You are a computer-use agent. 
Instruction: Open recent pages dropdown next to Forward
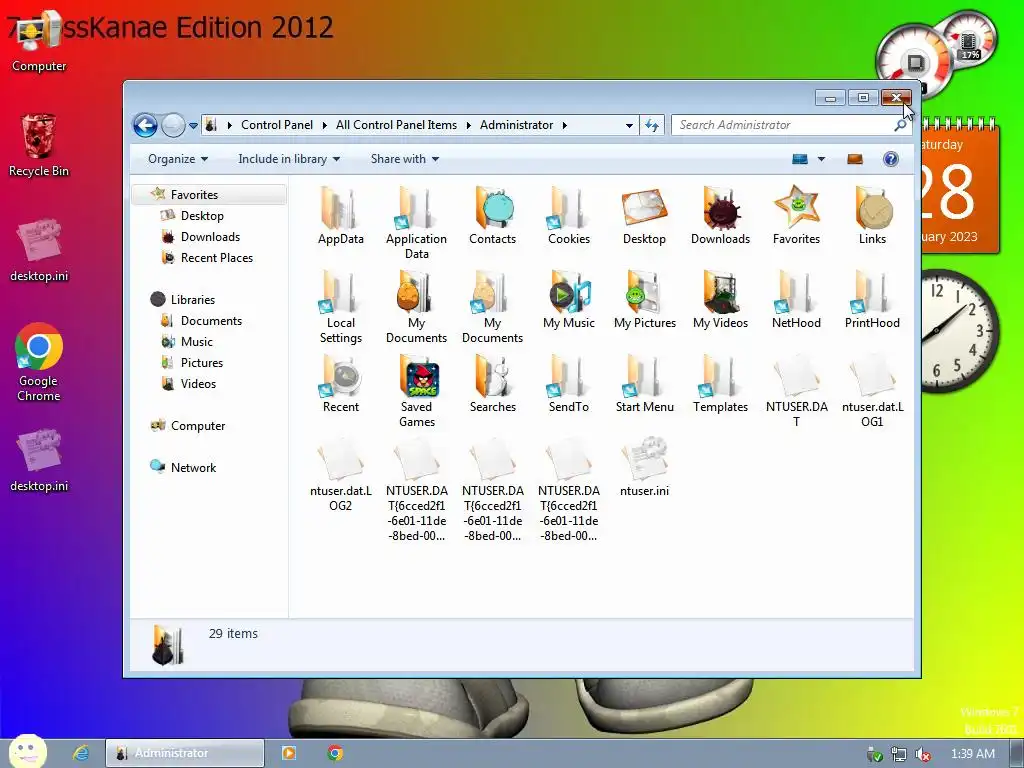[193, 125]
